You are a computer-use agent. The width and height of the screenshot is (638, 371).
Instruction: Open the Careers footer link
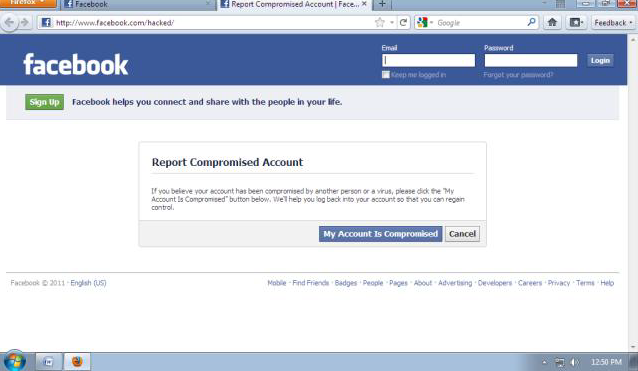coord(530,283)
